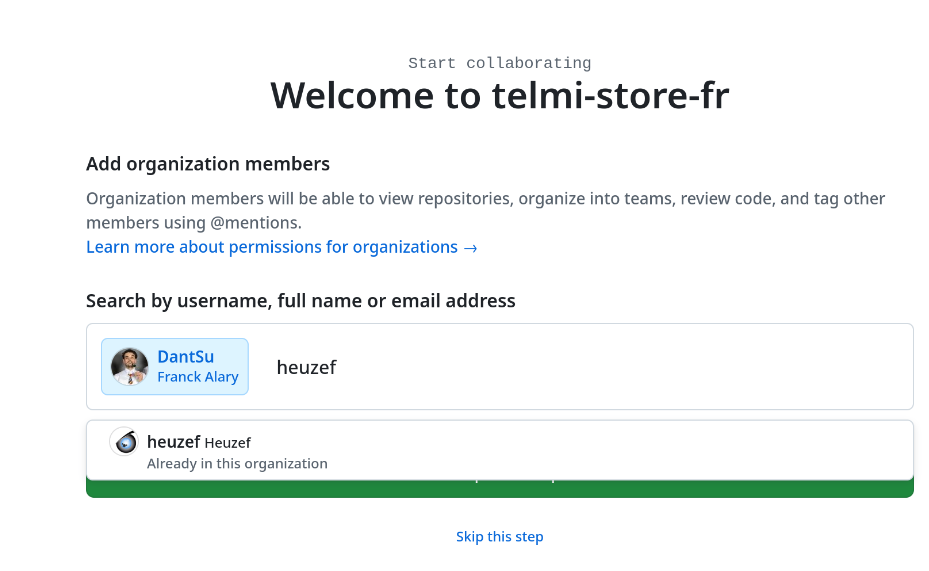Click the "Search by username, full name" label
Viewport: 929px width, 571px height.
(x=300, y=300)
